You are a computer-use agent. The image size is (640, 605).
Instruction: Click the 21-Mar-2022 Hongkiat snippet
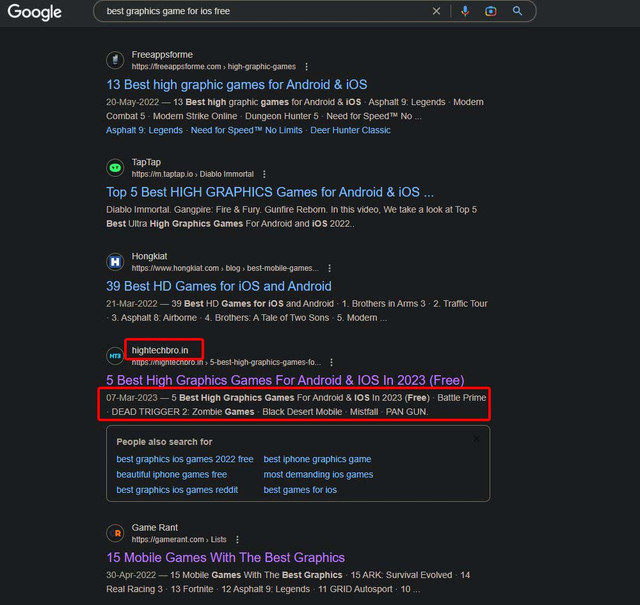[297, 311]
